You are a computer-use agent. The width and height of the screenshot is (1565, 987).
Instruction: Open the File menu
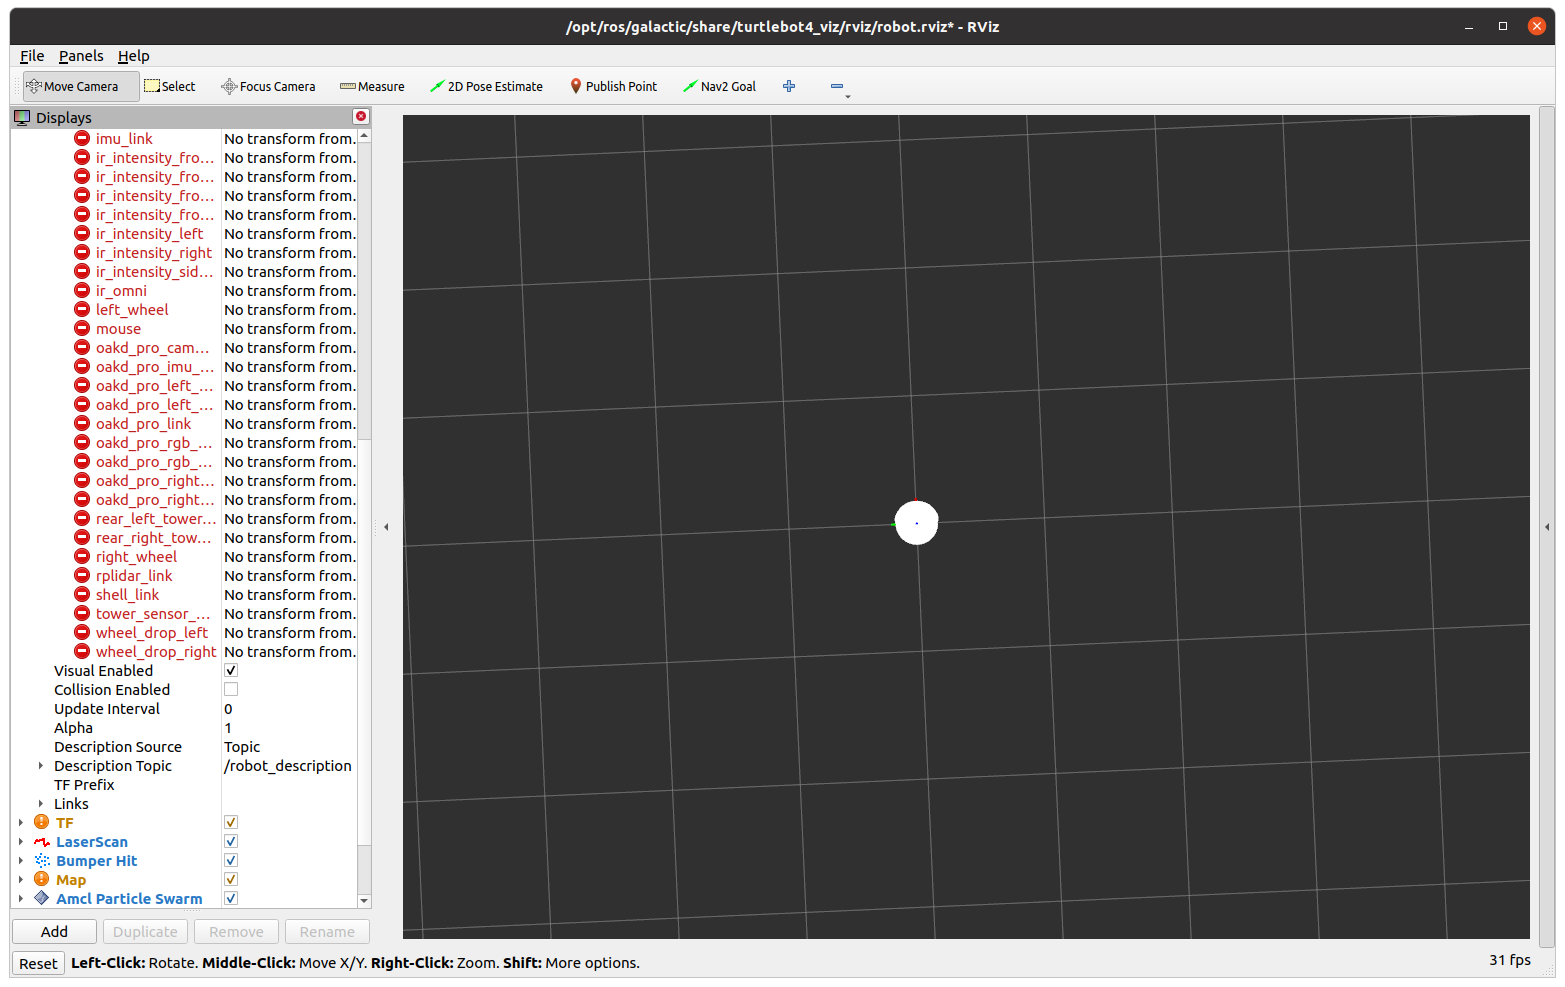pos(31,56)
